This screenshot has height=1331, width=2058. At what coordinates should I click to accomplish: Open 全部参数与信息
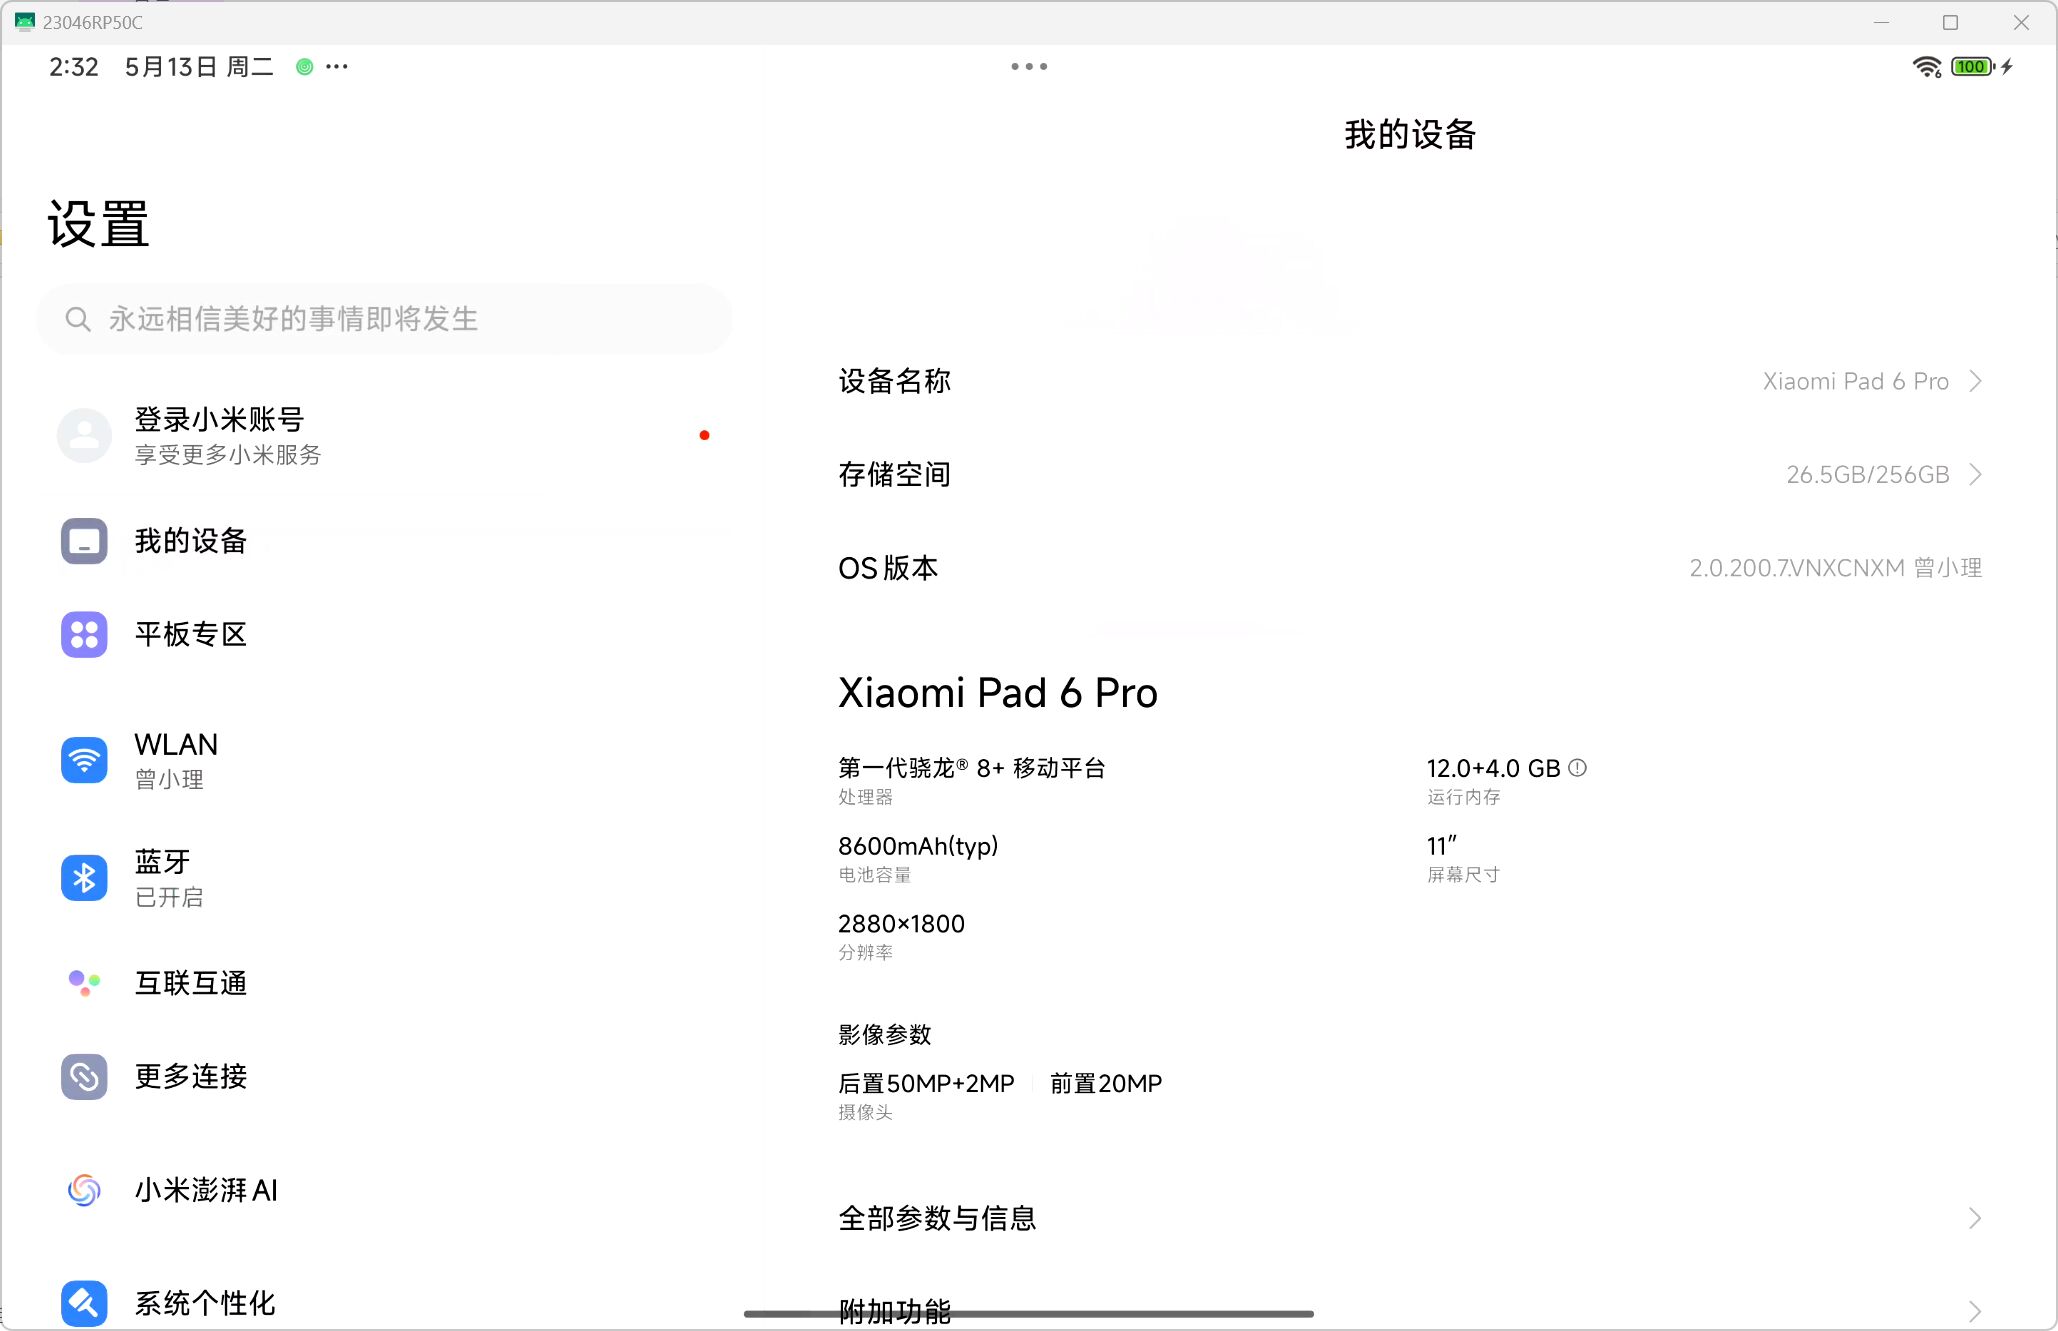point(1410,1218)
